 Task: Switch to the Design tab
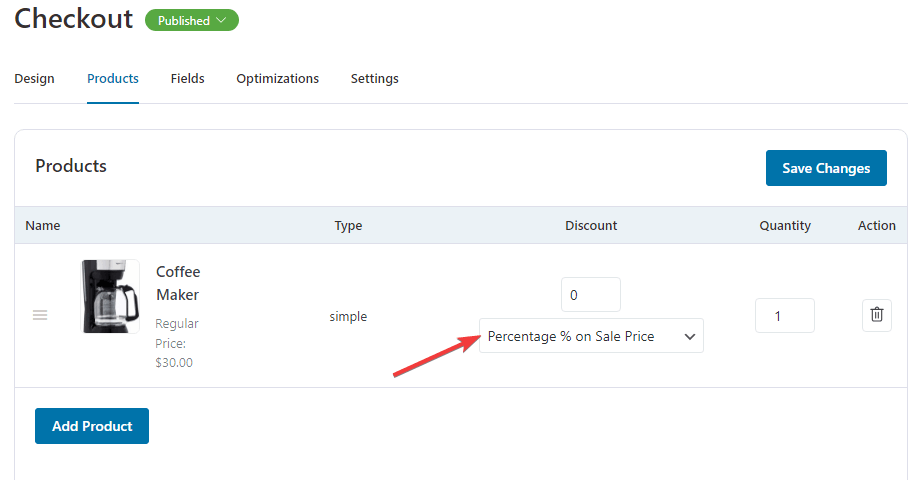(x=34, y=79)
